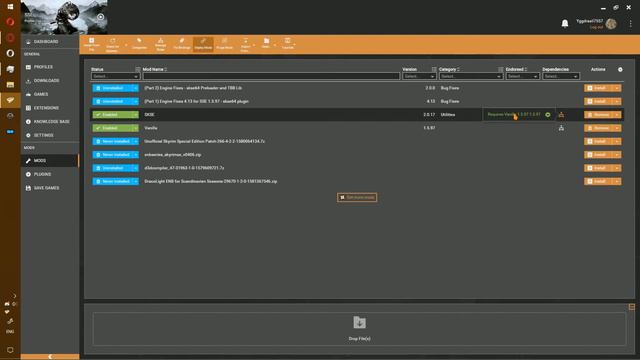Image resolution: width=640 pixels, height=360 pixels.
Task: Click the notifications bell icon
Action: tap(565, 24)
